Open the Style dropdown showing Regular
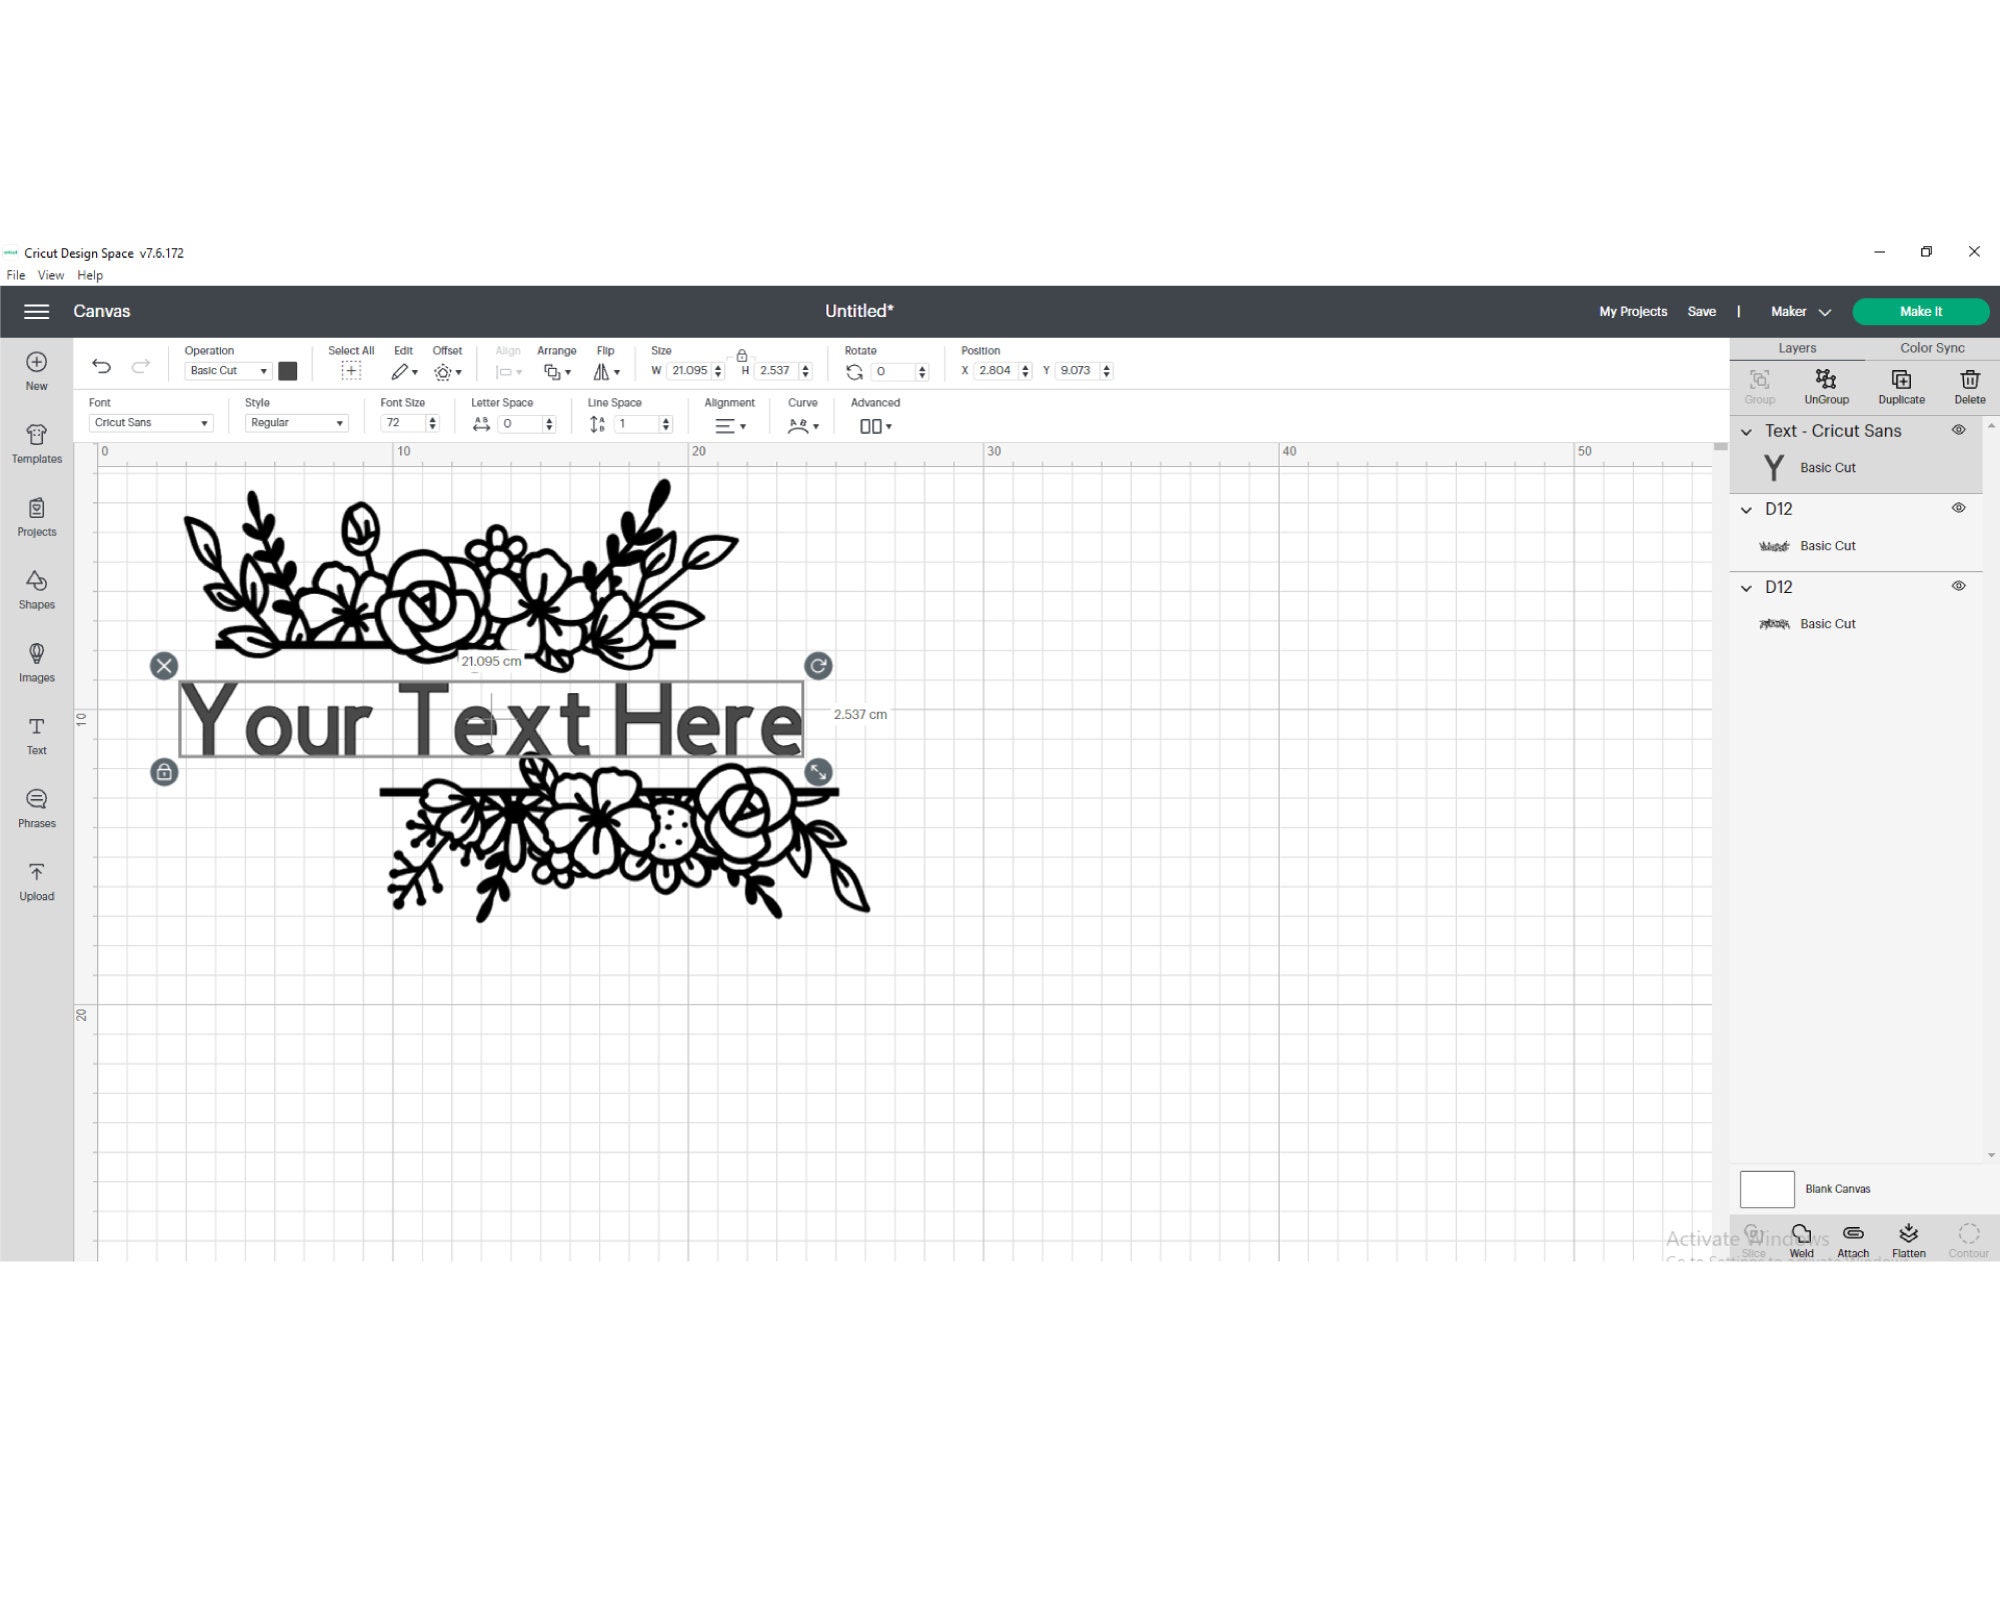Screen dimensions: 2000x1607 [296, 422]
